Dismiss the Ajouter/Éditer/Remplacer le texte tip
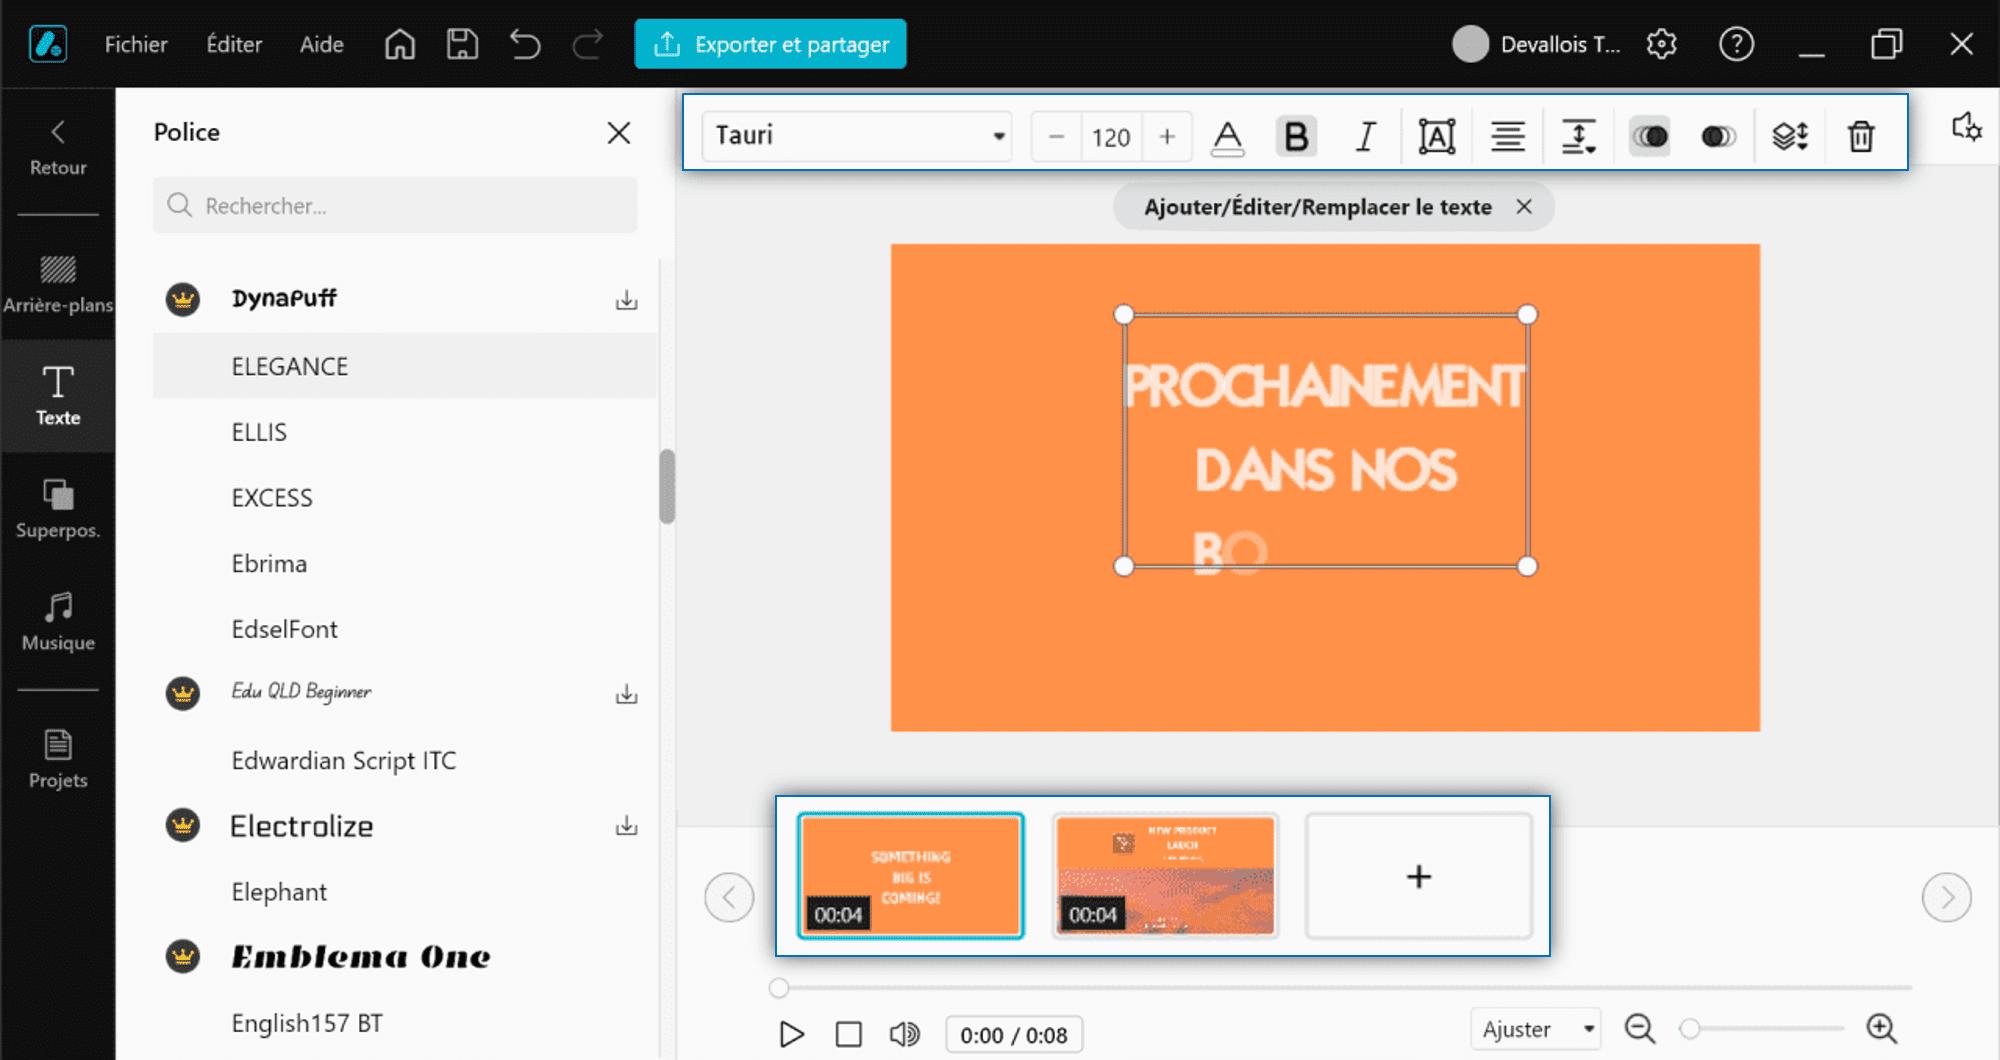This screenshot has height=1060, width=2000. click(x=1524, y=207)
